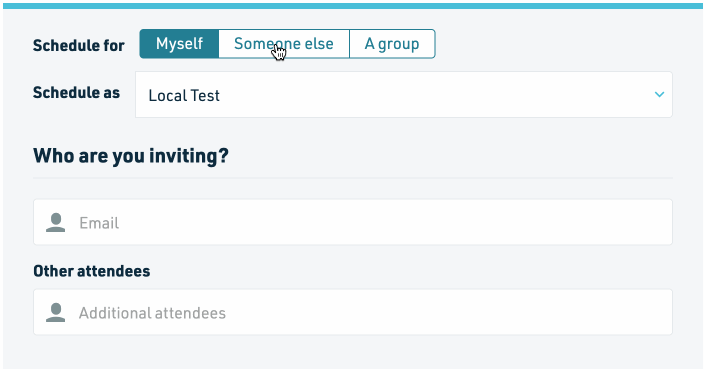
Task: Focus the Additional attendees field
Action: tap(353, 312)
